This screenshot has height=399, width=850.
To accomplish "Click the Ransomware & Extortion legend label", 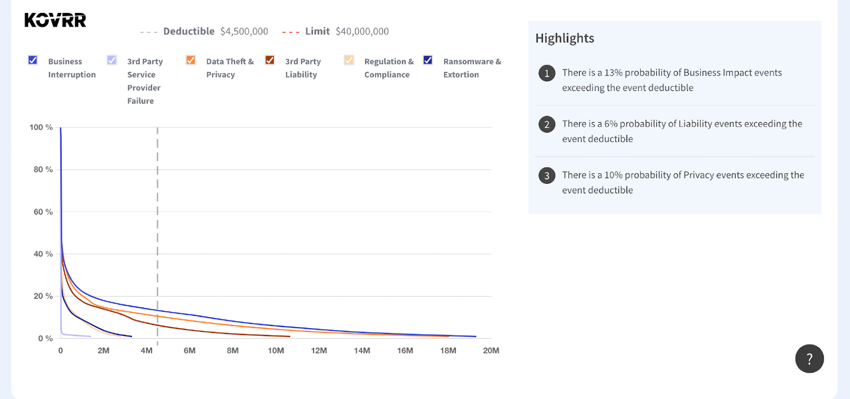I will 472,68.
